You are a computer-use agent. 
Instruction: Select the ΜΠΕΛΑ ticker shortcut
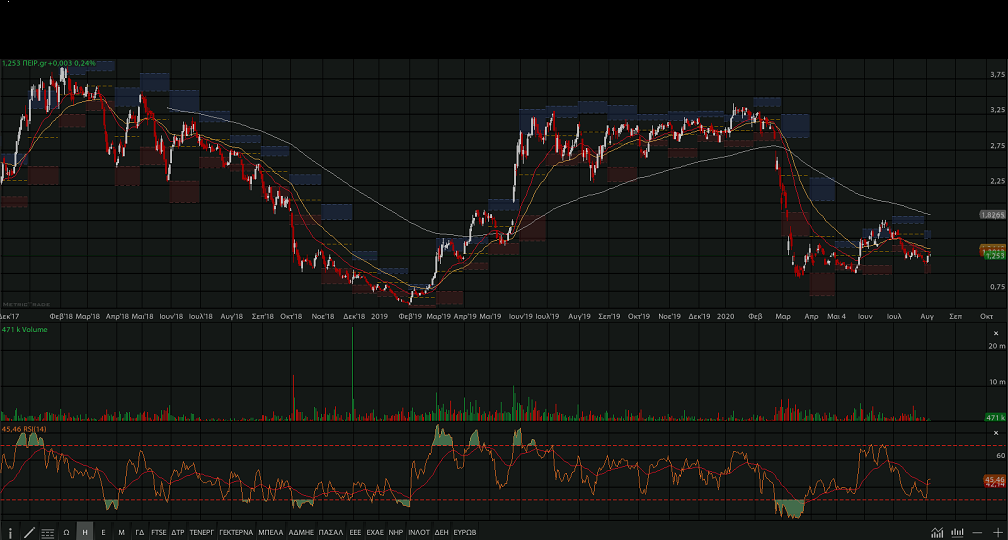(x=271, y=532)
